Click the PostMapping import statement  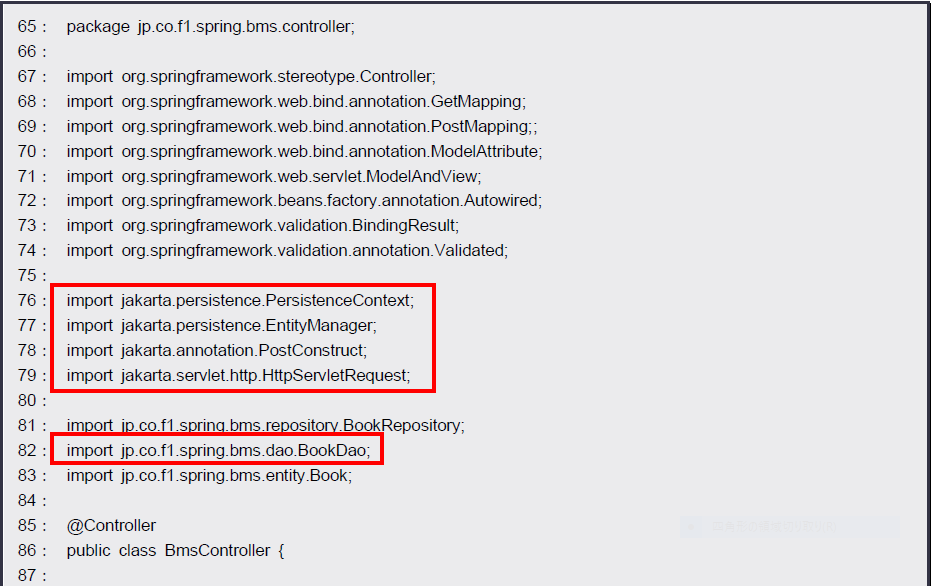tap(300, 127)
